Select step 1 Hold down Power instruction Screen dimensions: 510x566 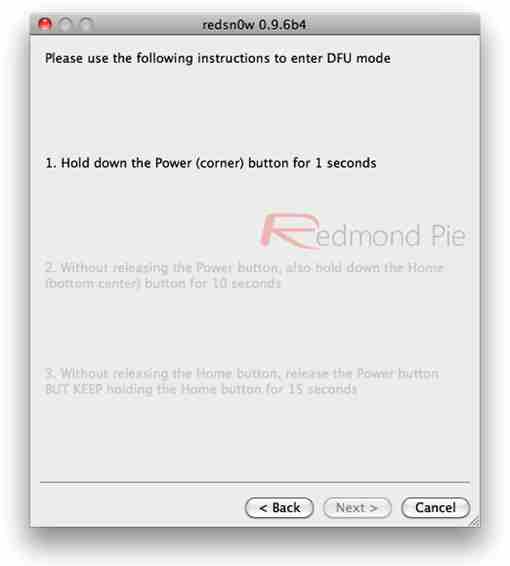211,163
